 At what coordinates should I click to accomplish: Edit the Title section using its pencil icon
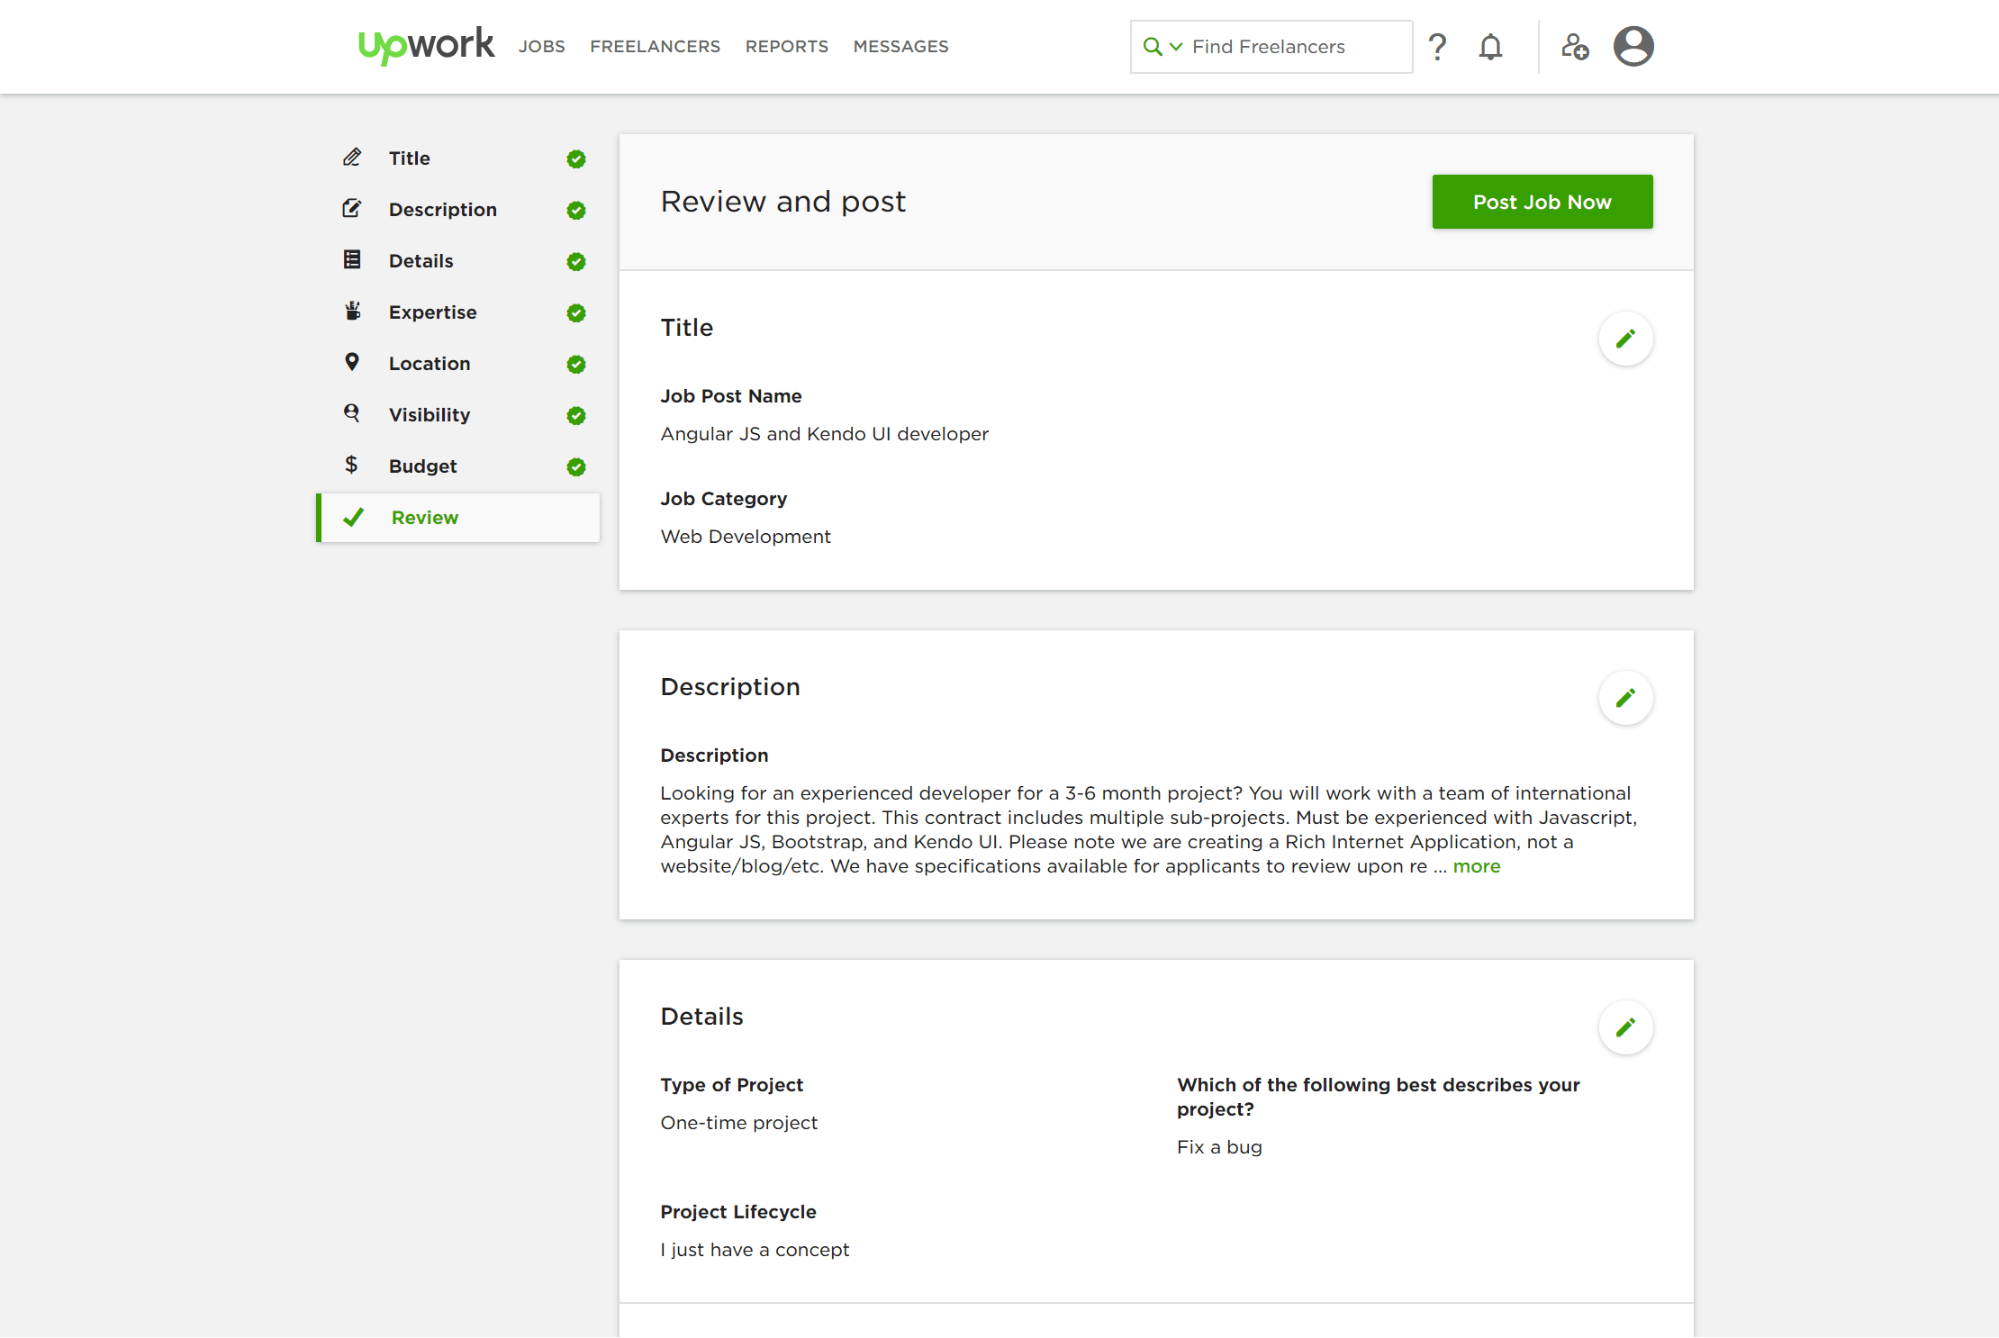pyautogui.click(x=1626, y=338)
